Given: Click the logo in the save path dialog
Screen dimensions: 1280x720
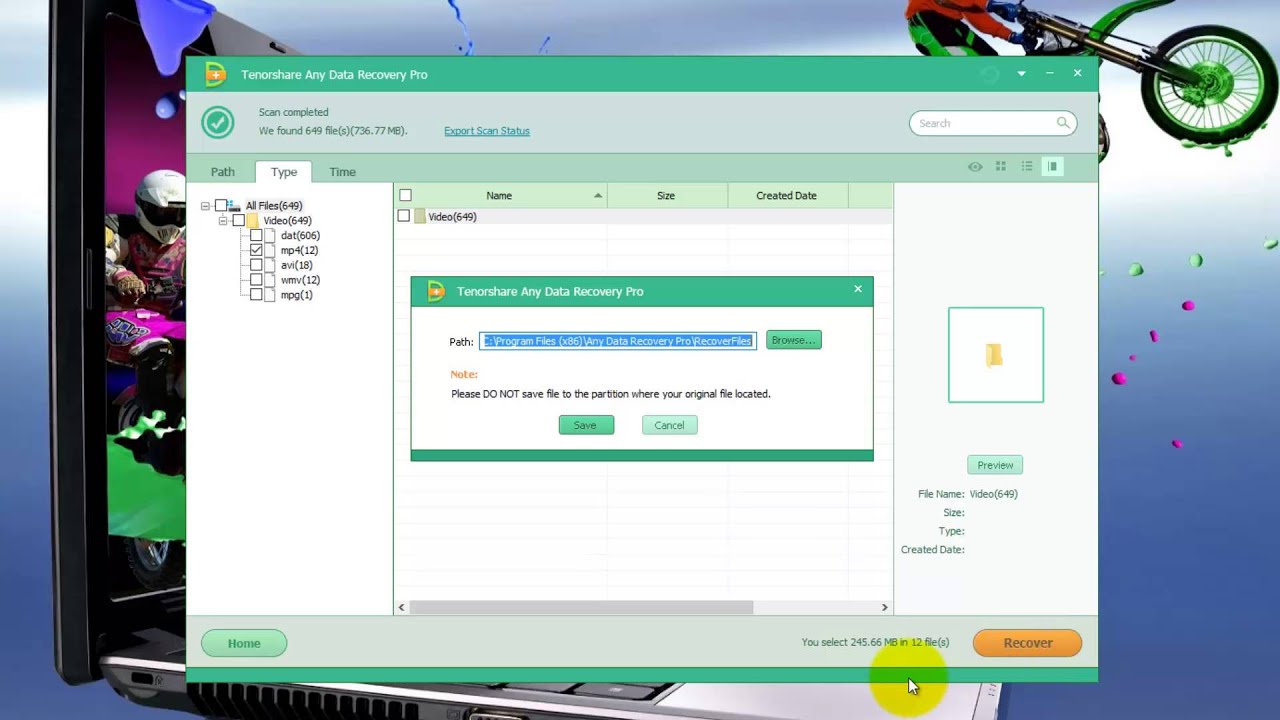Looking at the screenshot, I should coord(436,291).
